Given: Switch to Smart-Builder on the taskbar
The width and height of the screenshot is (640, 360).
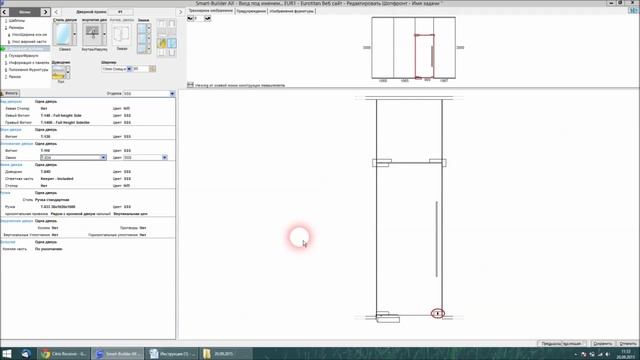Looking at the screenshot, I should coord(118,353).
